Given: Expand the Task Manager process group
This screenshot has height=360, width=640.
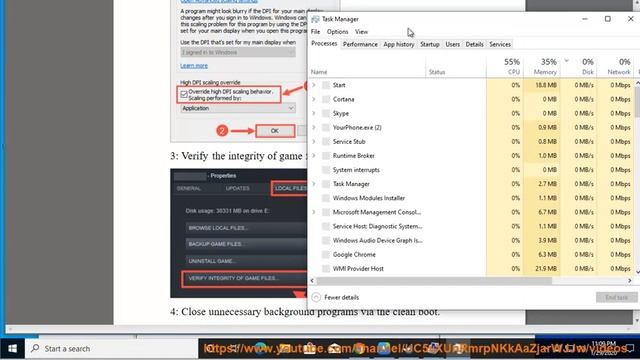Looking at the screenshot, I should point(314,184).
